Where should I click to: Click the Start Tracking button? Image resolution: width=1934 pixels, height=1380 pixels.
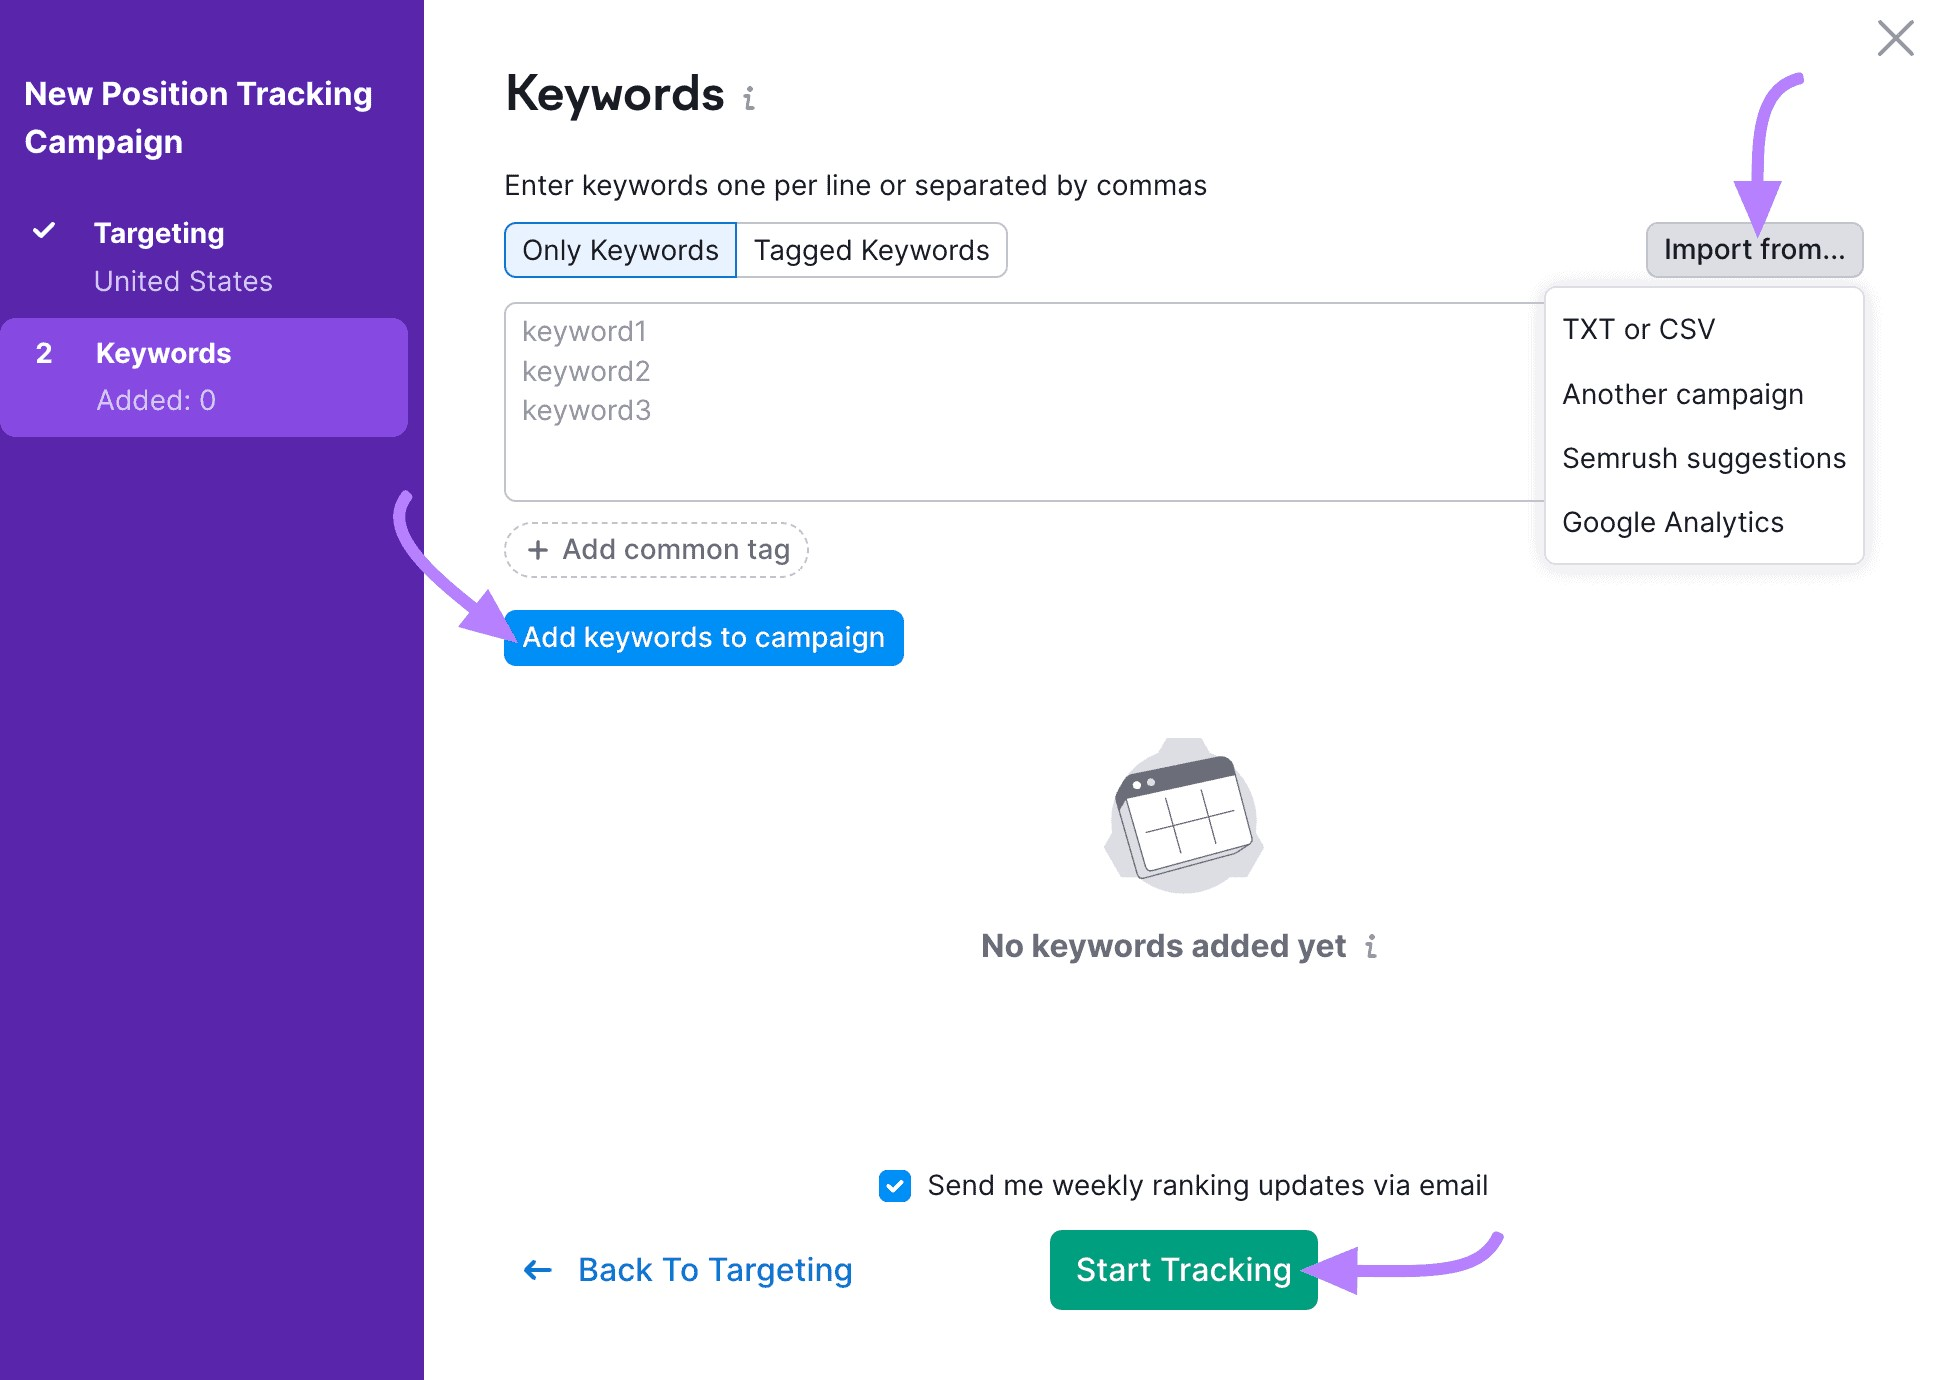1182,1269
